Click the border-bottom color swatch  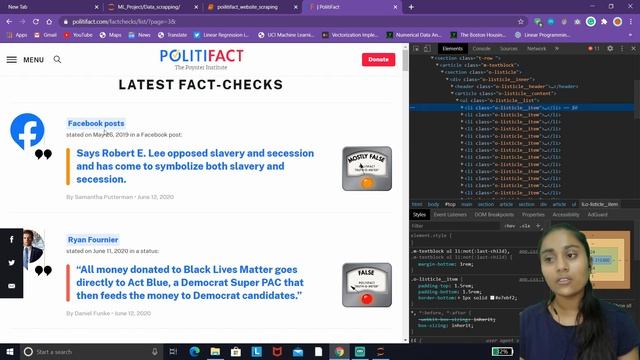click(x=493, y=298)
